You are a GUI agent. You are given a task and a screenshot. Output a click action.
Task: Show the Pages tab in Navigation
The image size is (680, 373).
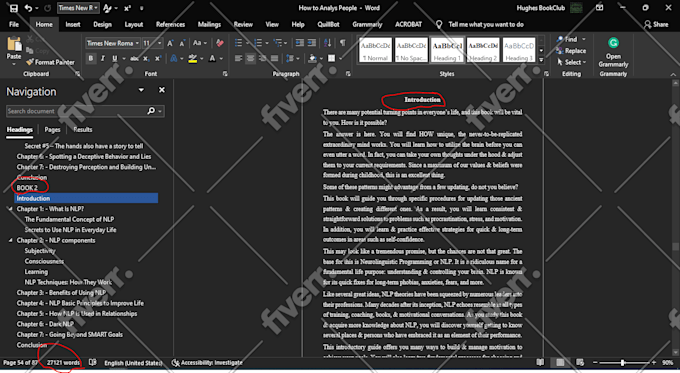[52, 130]
